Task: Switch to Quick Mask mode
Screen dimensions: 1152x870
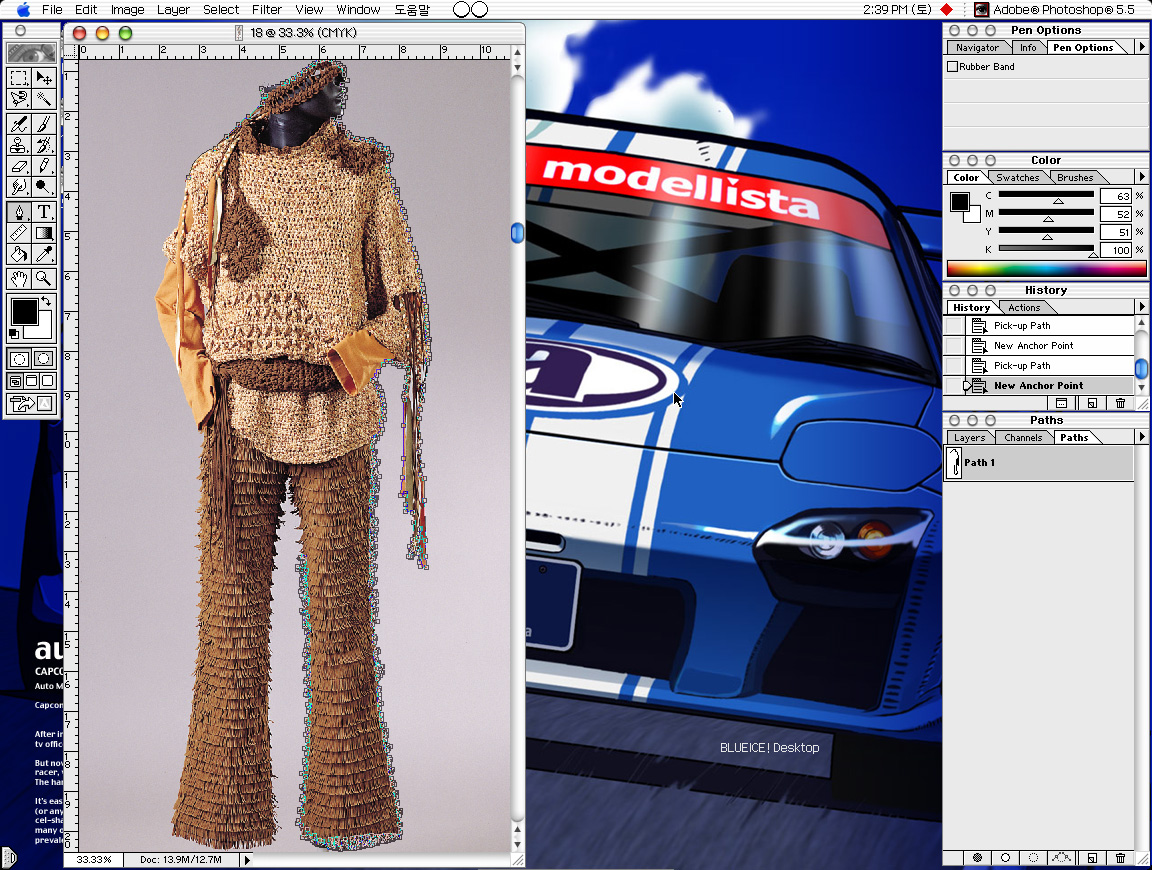Action: [44, 358]
